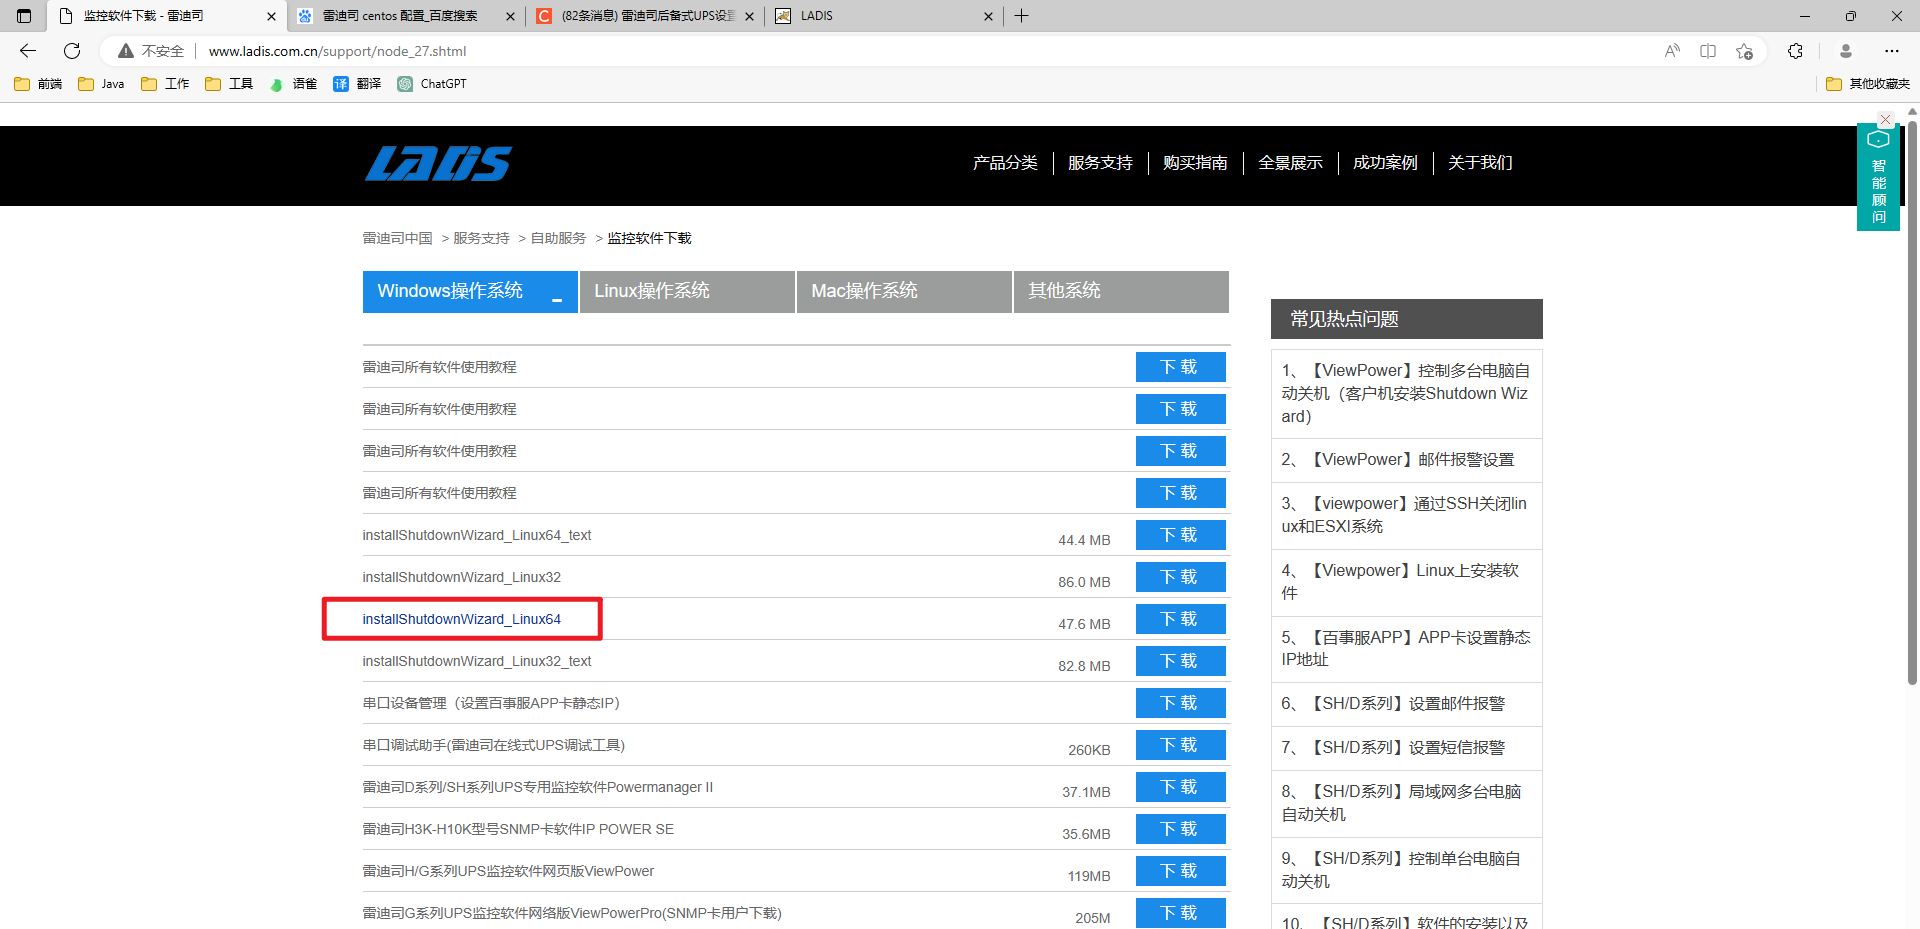Open the 翻译 bookmark
Viewport: 1920px width, 929px height.
click(x=357, y=84)
